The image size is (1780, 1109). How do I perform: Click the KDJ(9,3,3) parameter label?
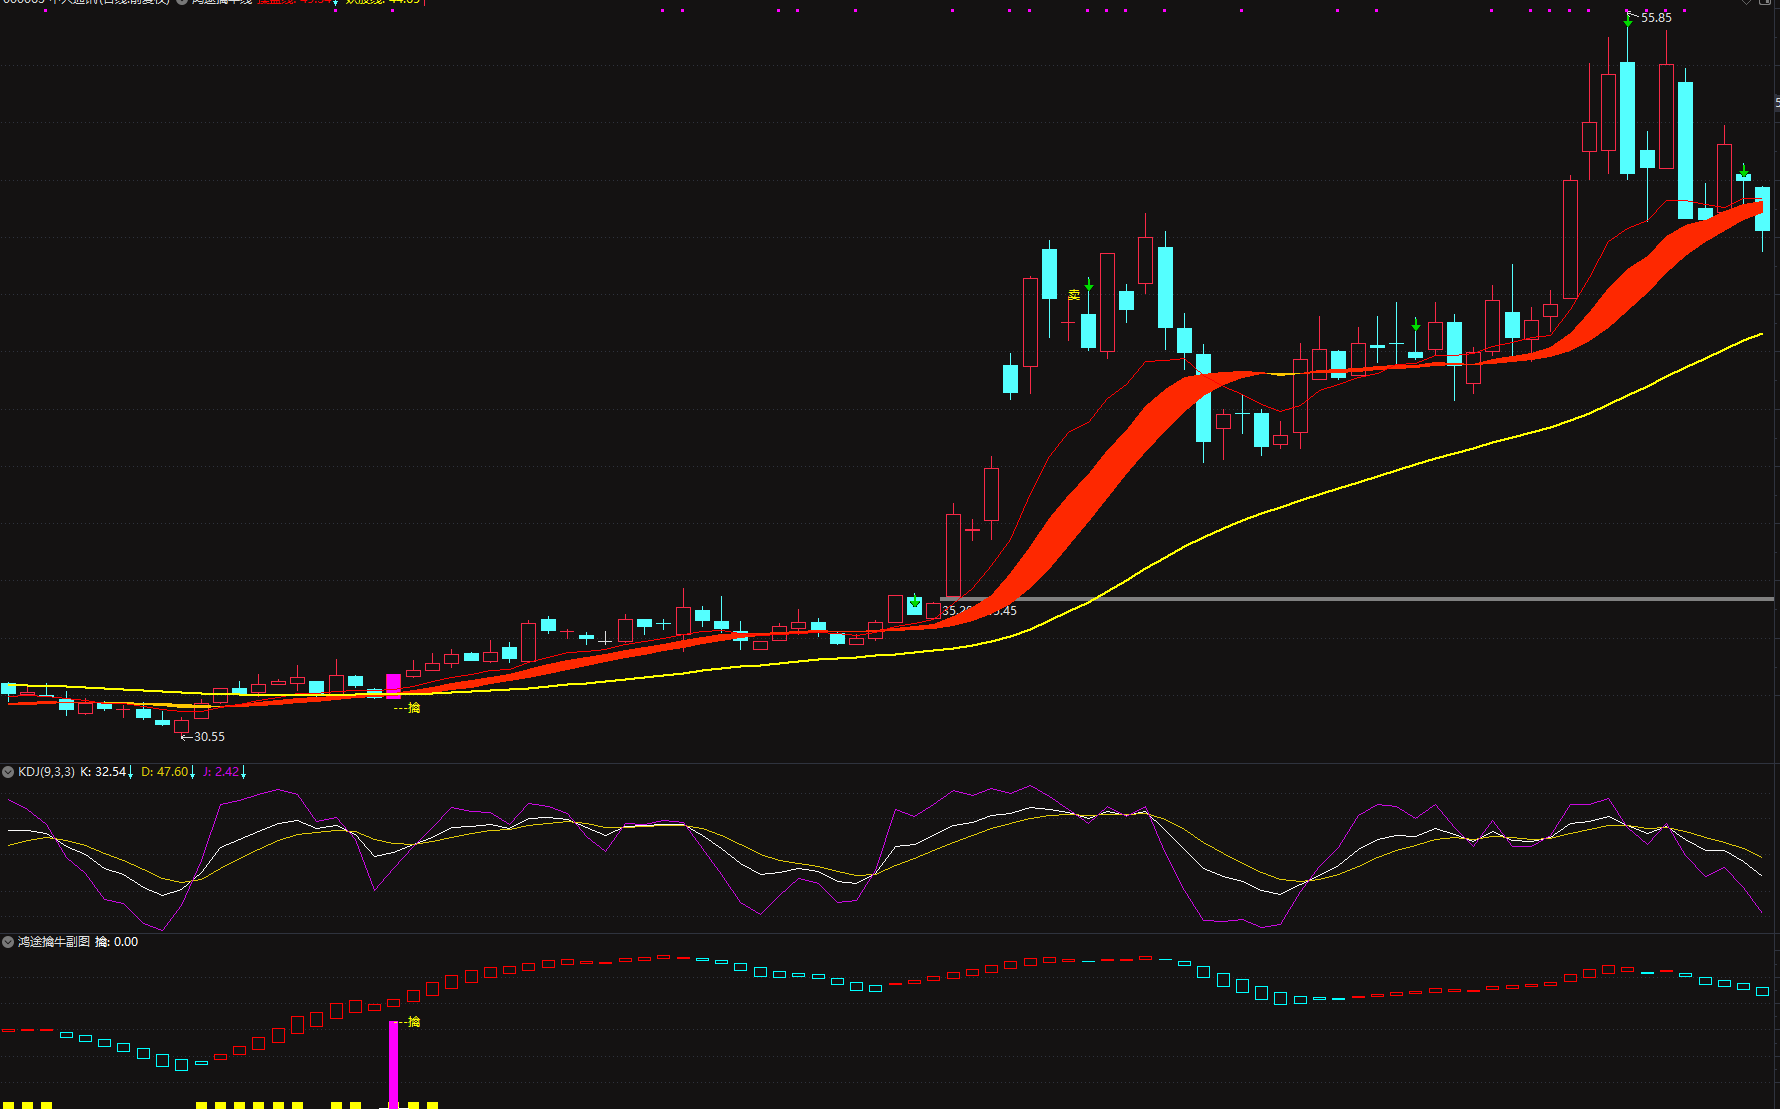click(46, 772)
